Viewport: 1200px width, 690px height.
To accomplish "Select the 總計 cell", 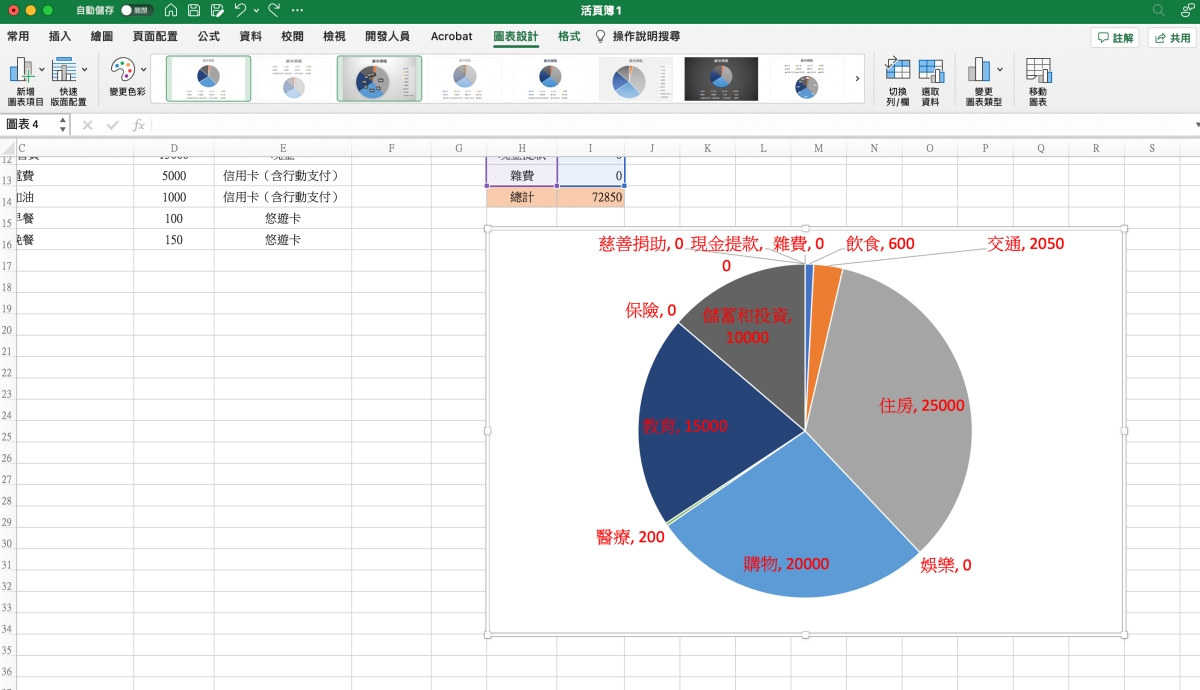I will tap(522, 197).
